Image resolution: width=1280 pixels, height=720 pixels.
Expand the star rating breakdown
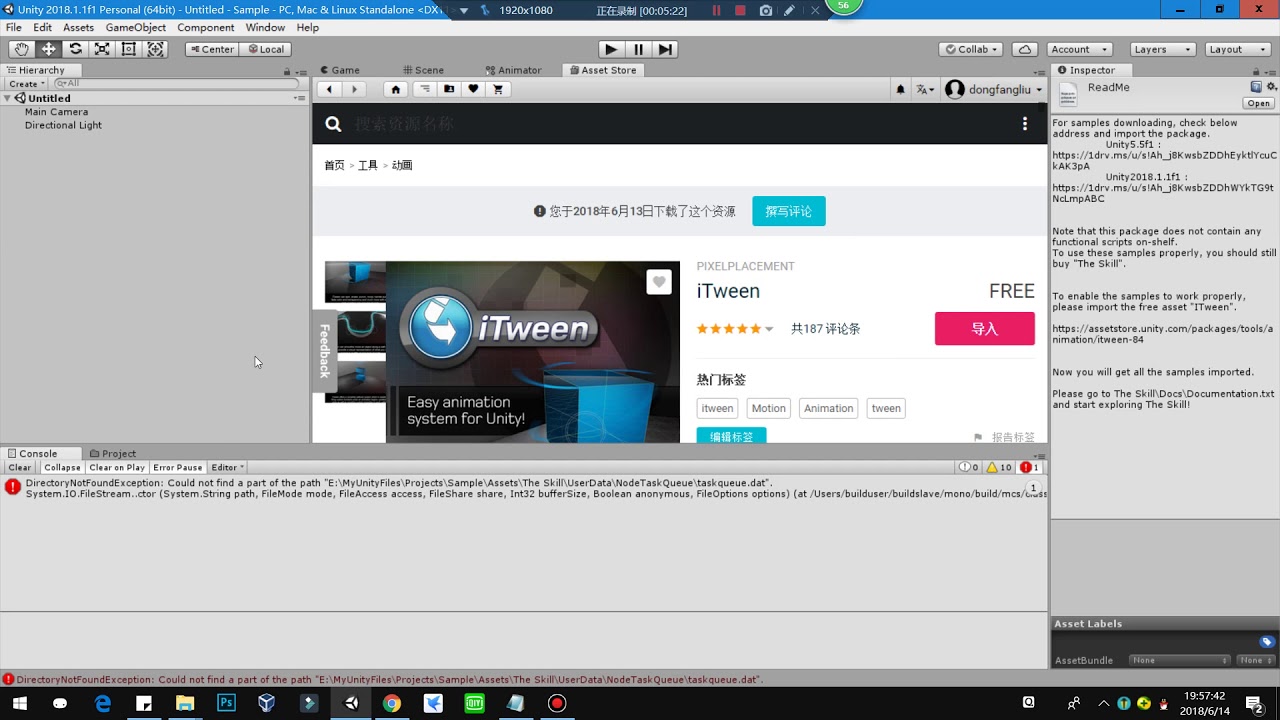click(769, 329)
